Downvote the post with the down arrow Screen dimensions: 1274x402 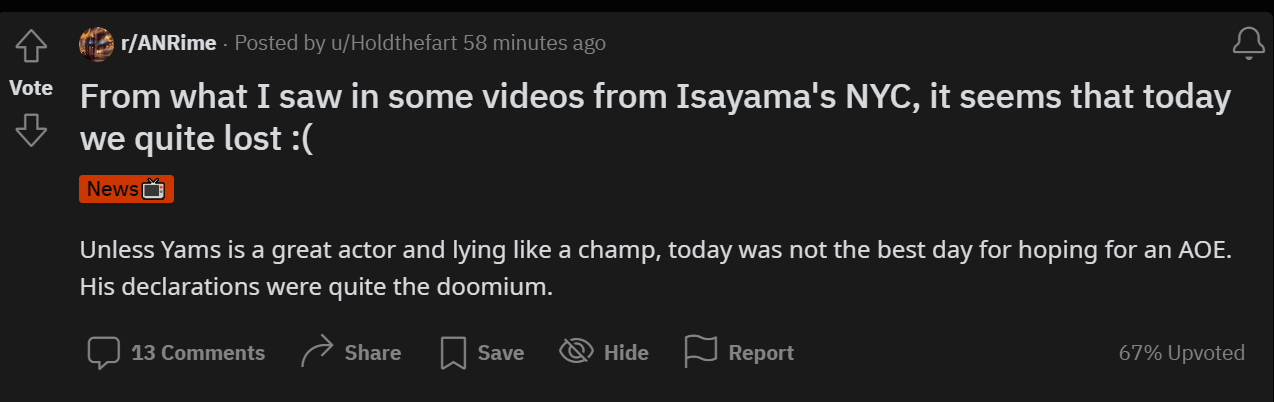(x=32, y=130)
